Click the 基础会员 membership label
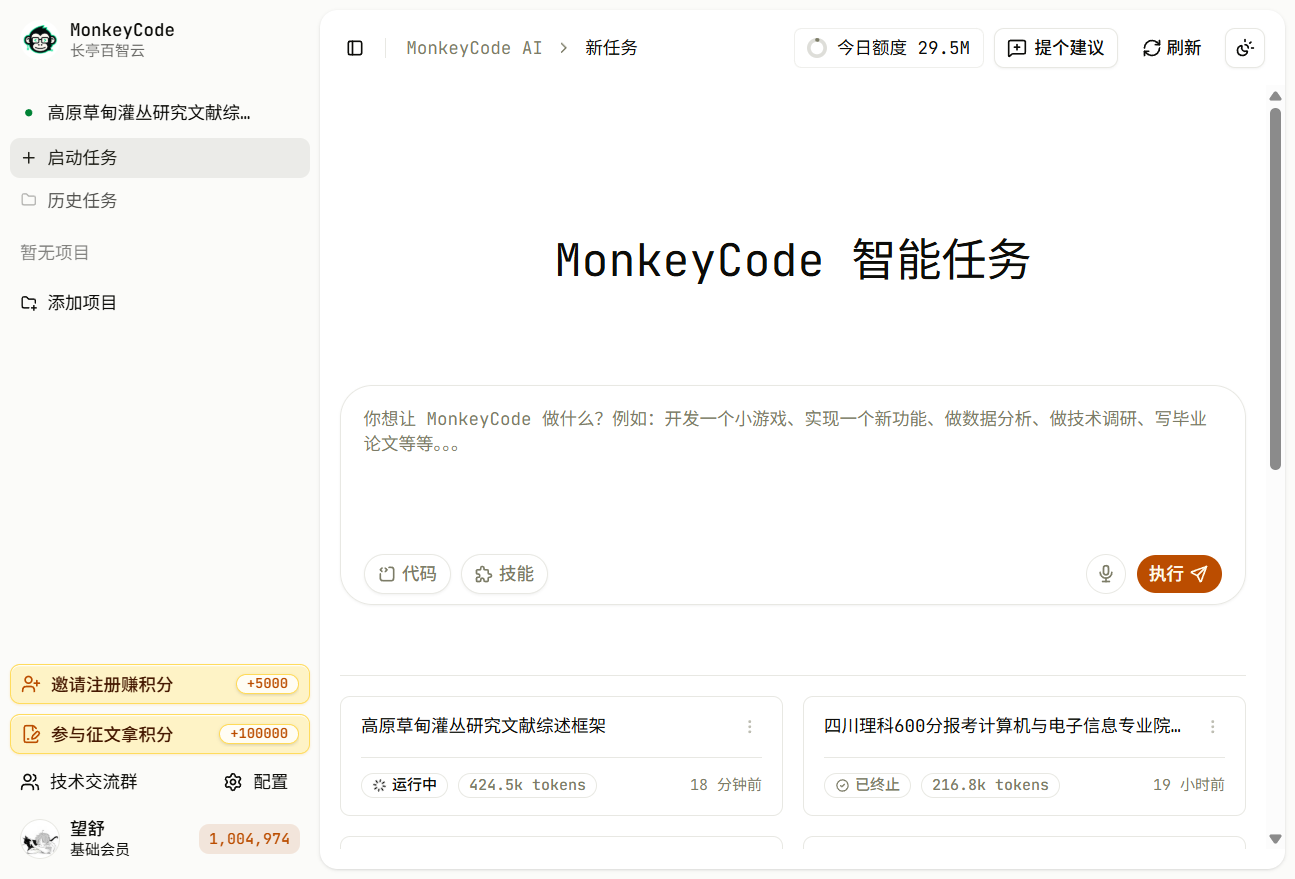This screenshot has width=1295, height=879. click(x=99, y=850)
